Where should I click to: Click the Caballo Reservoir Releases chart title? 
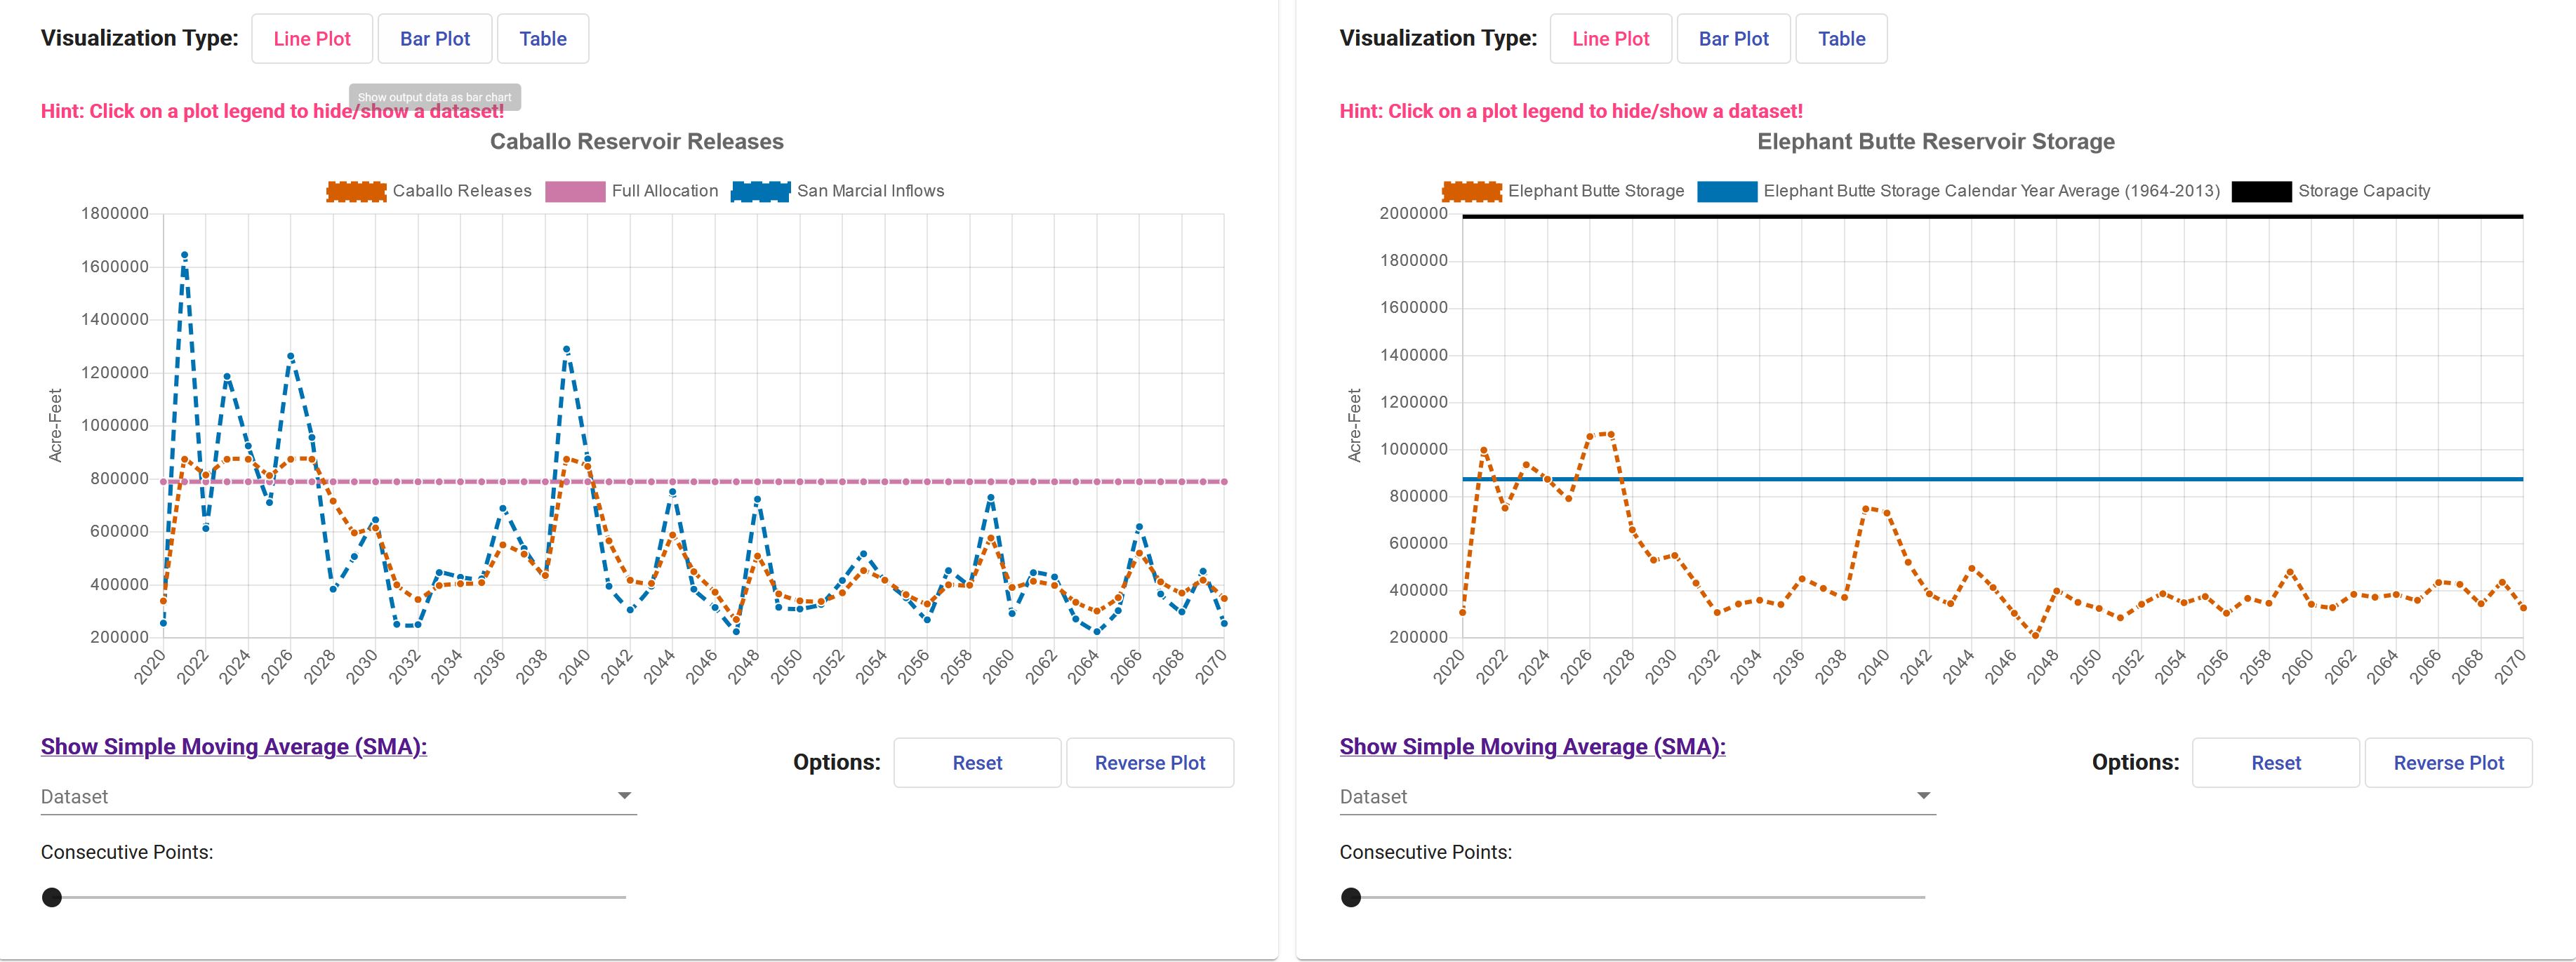pos(637,142)
